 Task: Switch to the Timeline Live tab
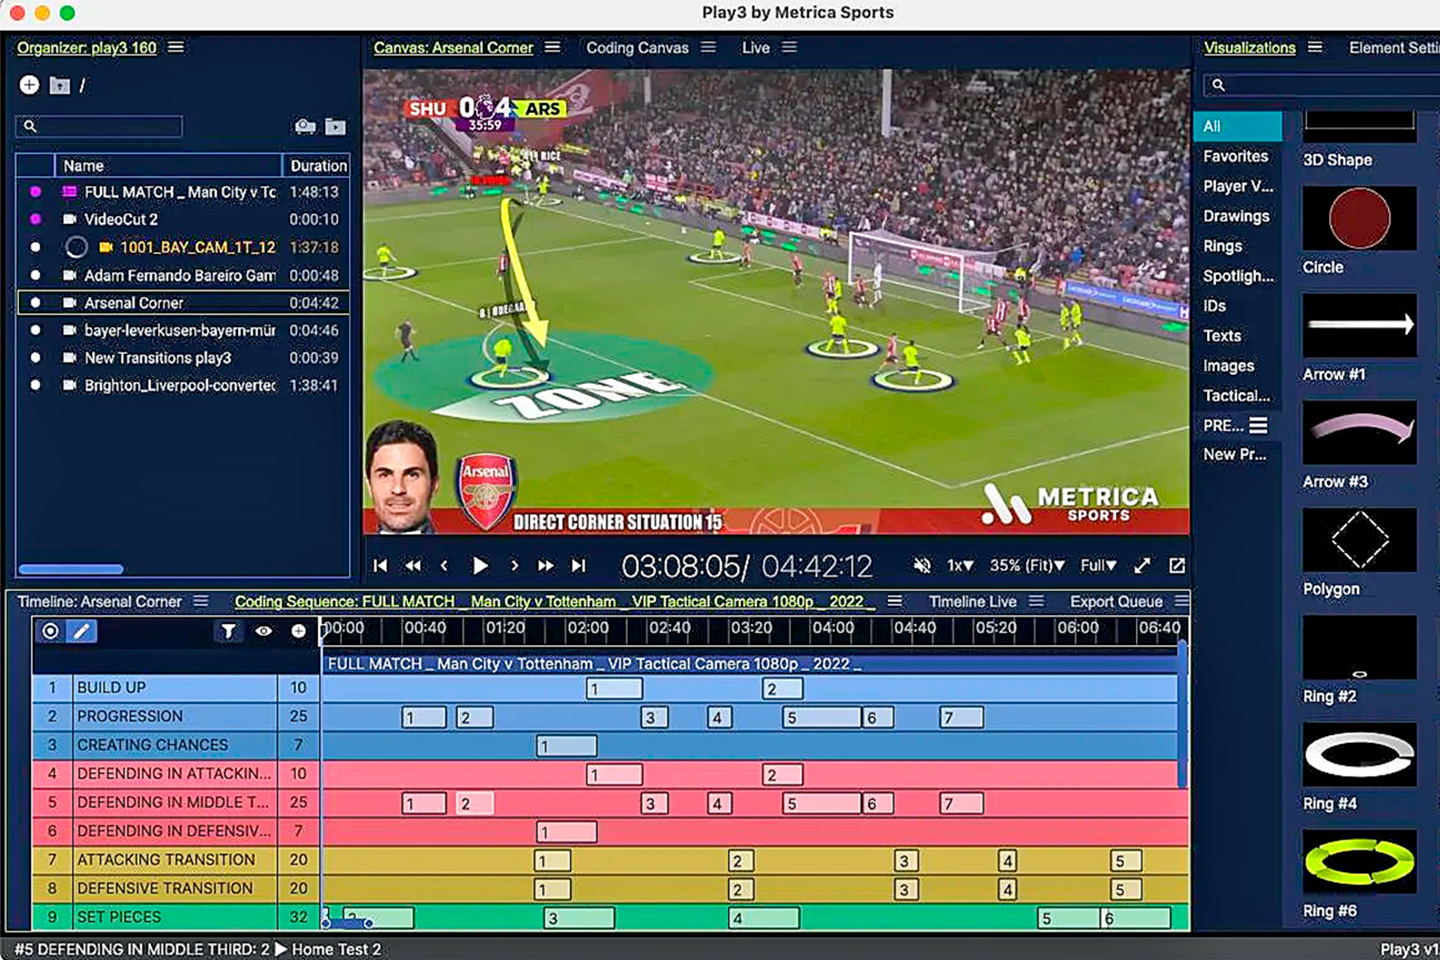click(973, 602)
